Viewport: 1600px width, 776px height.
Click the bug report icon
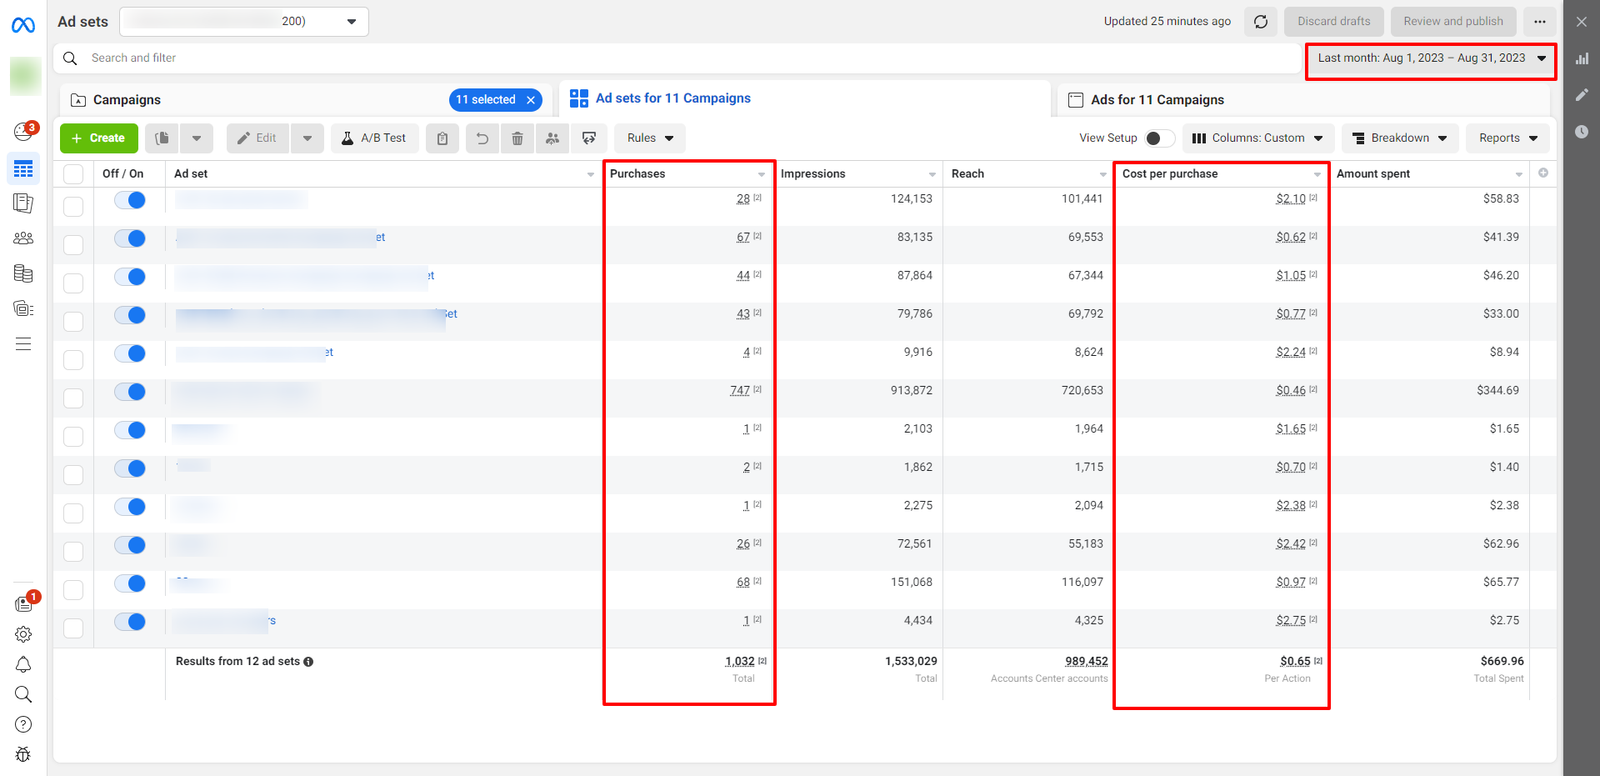coord(23,754)
